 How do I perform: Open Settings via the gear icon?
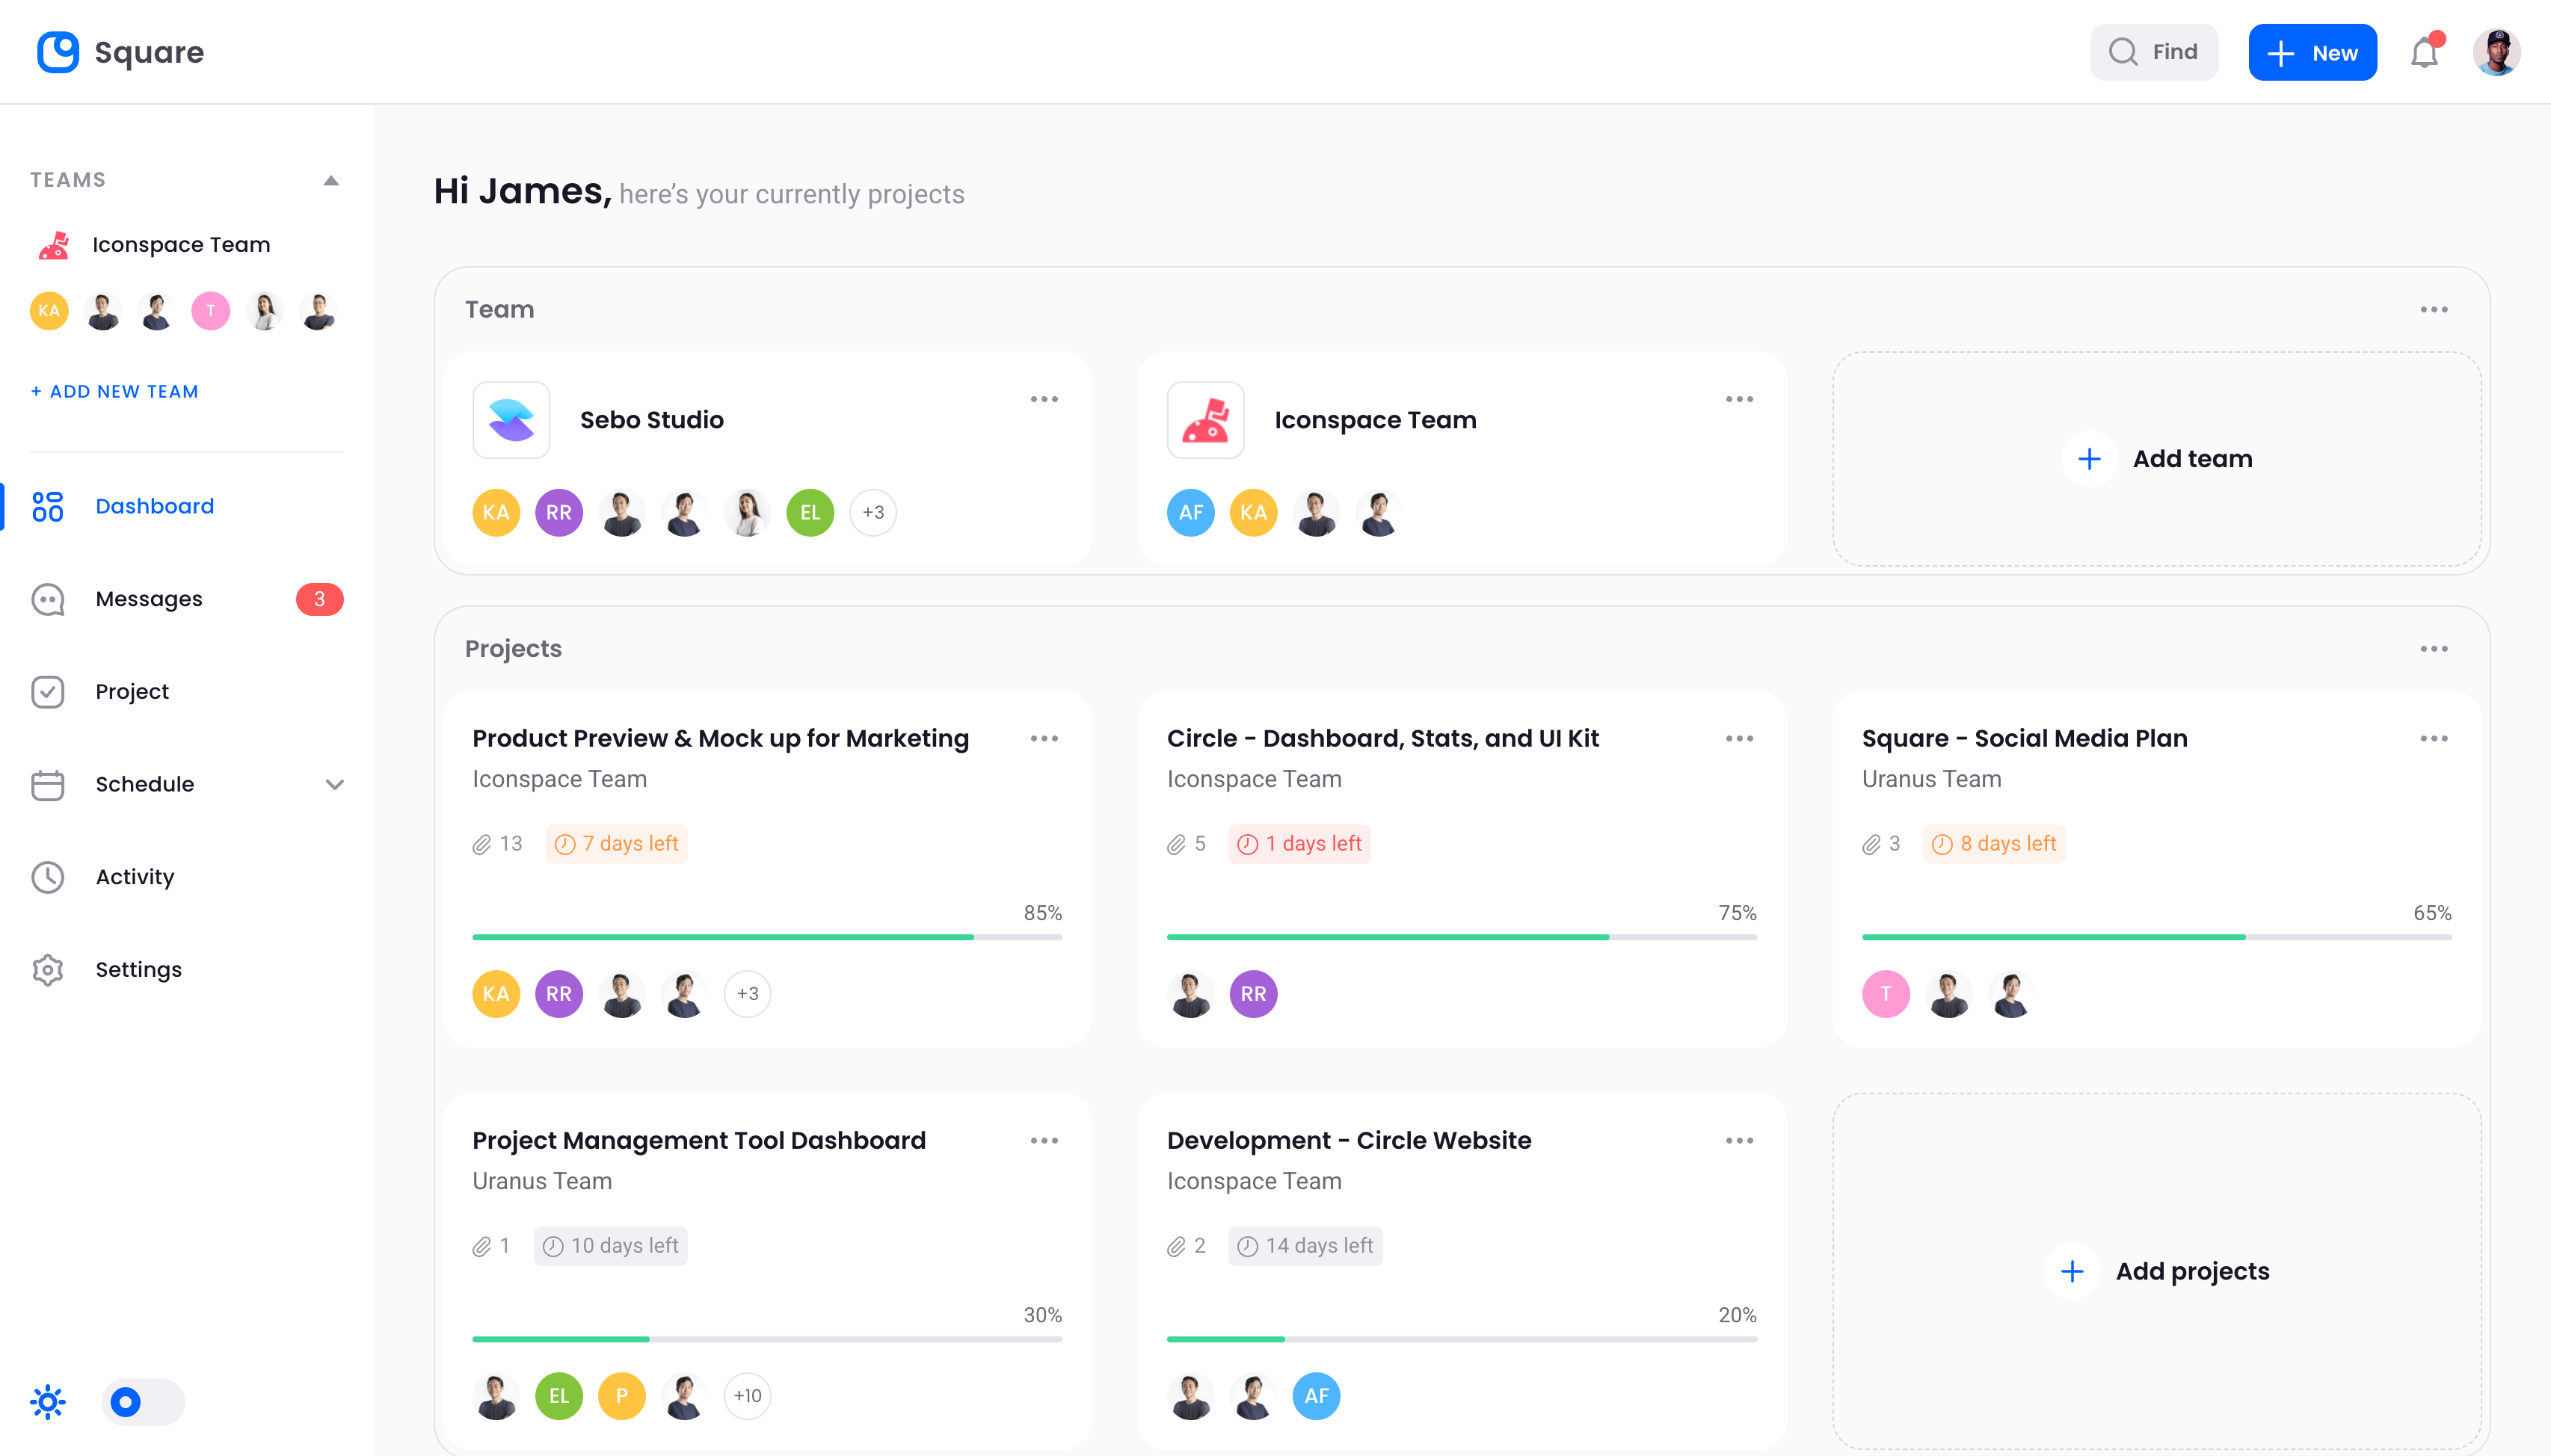click(48, 970)
